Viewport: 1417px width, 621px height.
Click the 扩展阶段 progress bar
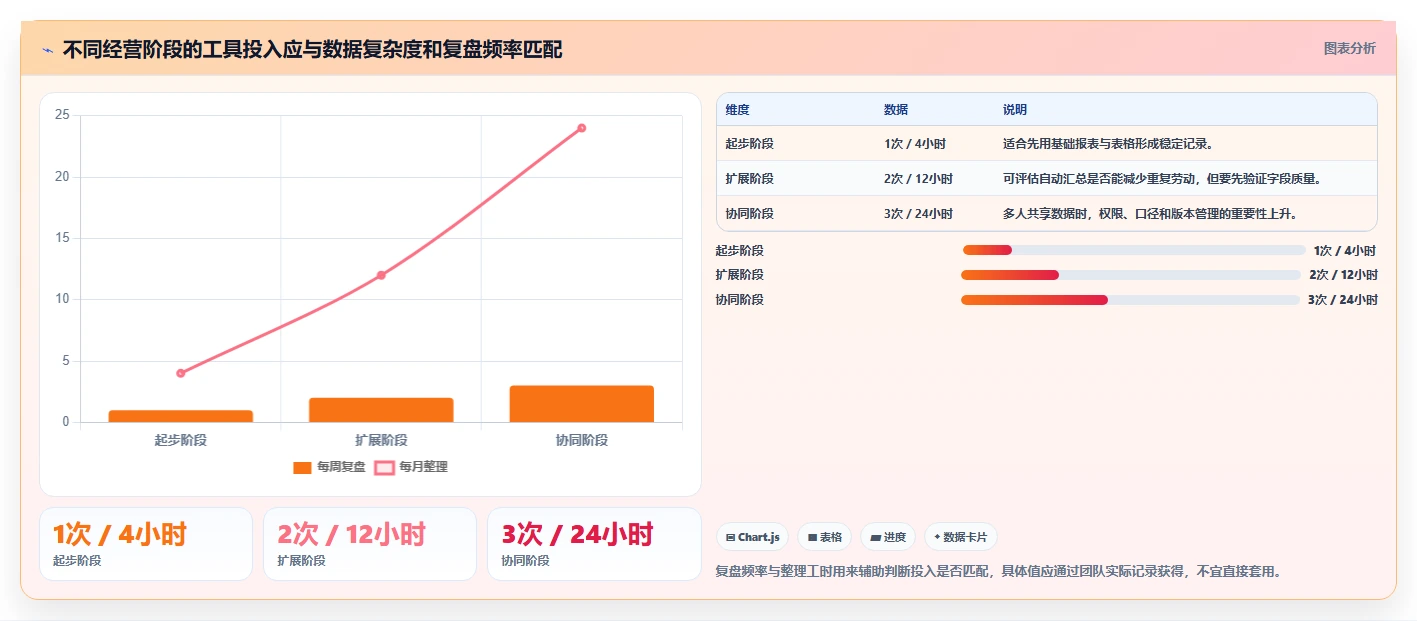(1131, 275)
